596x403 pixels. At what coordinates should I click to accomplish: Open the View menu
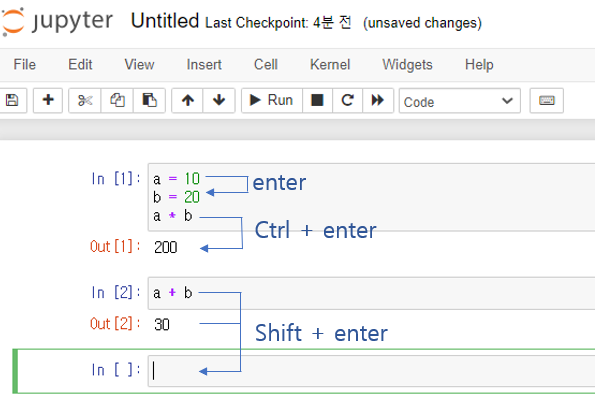point(139,65)
